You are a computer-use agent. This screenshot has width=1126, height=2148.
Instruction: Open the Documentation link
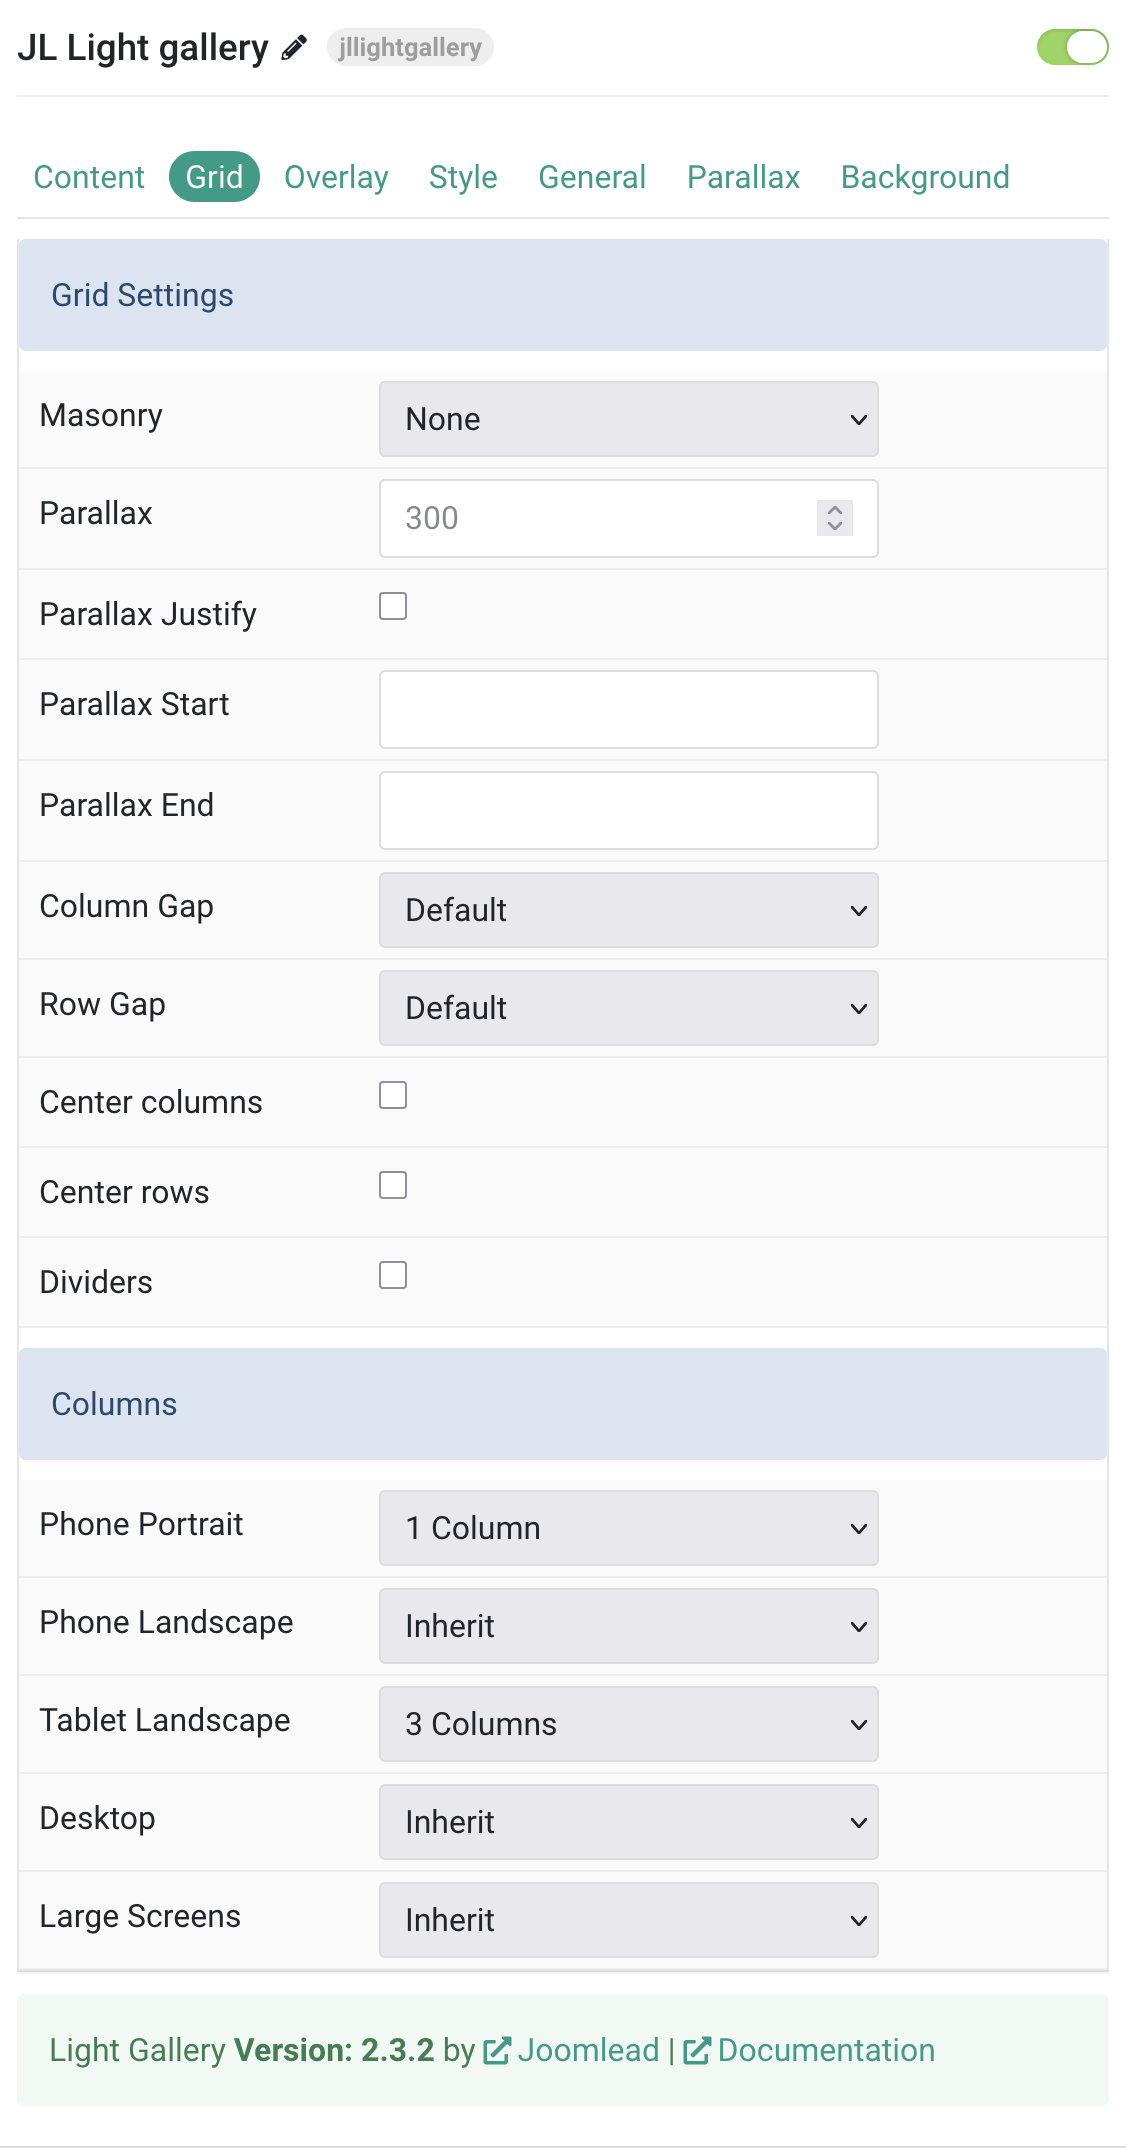click(x=826, y=2051)
